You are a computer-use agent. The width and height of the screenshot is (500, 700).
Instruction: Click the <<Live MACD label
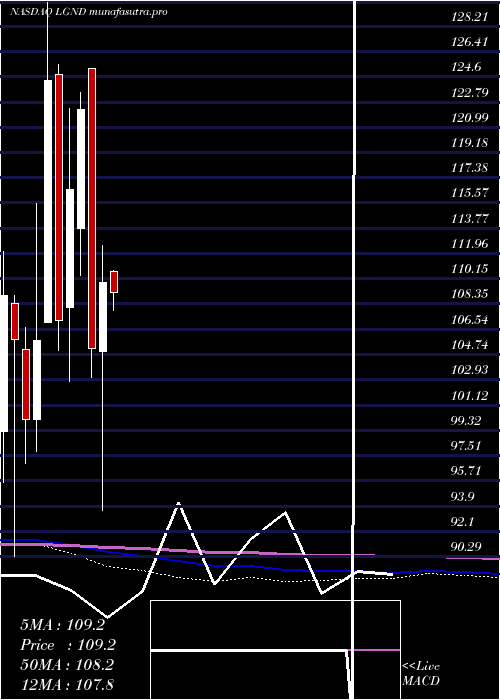point(421,673)
